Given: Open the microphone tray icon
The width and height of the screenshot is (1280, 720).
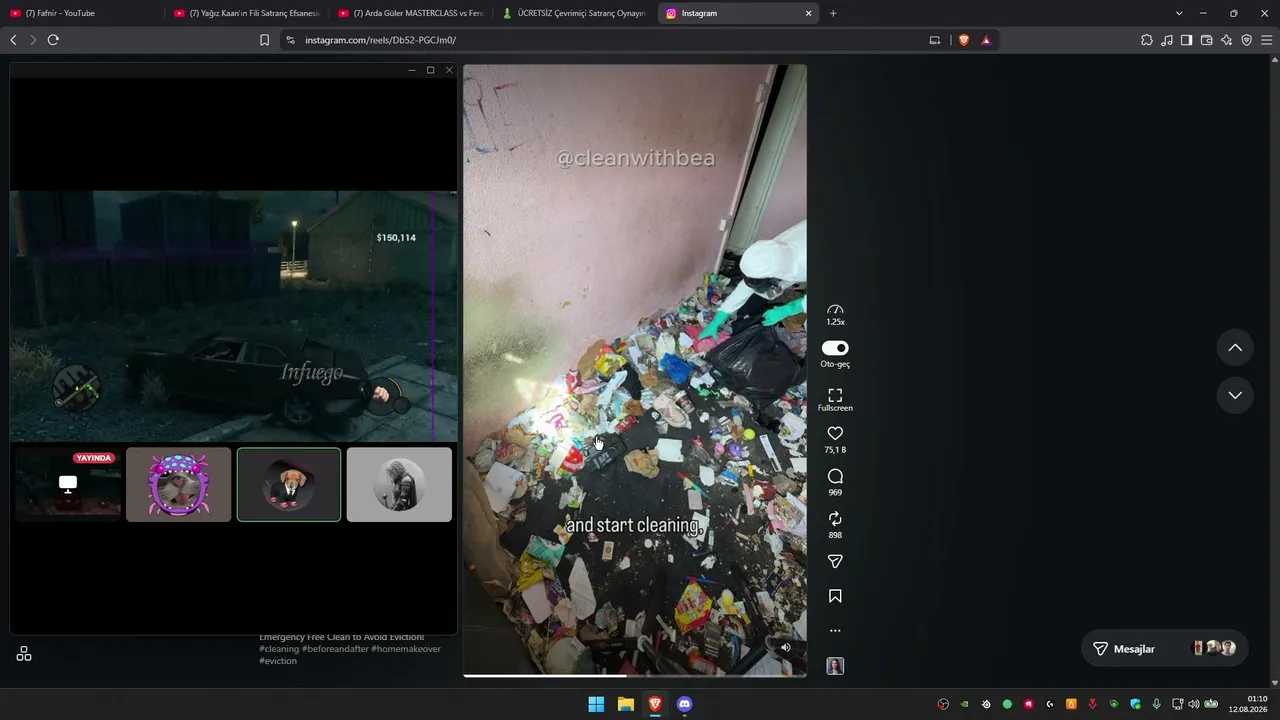Looking at the screenshot, I should [x=1157, y=704].
